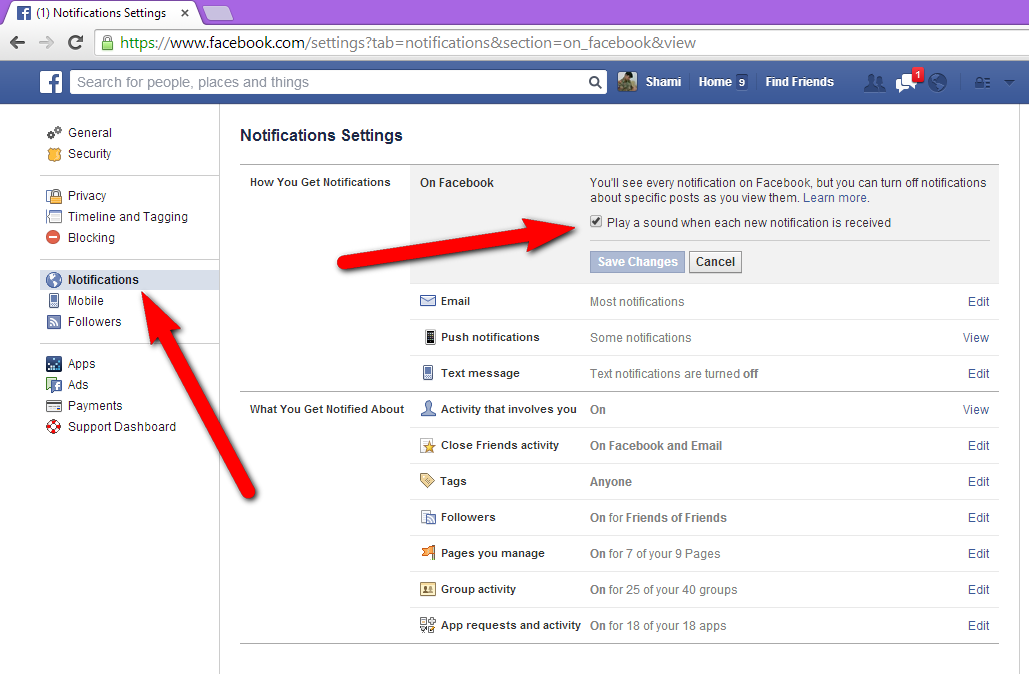The height and width of the screenshot is (674, 1029).
Task: Click the Save Changes button
Action: pos(637,262)
